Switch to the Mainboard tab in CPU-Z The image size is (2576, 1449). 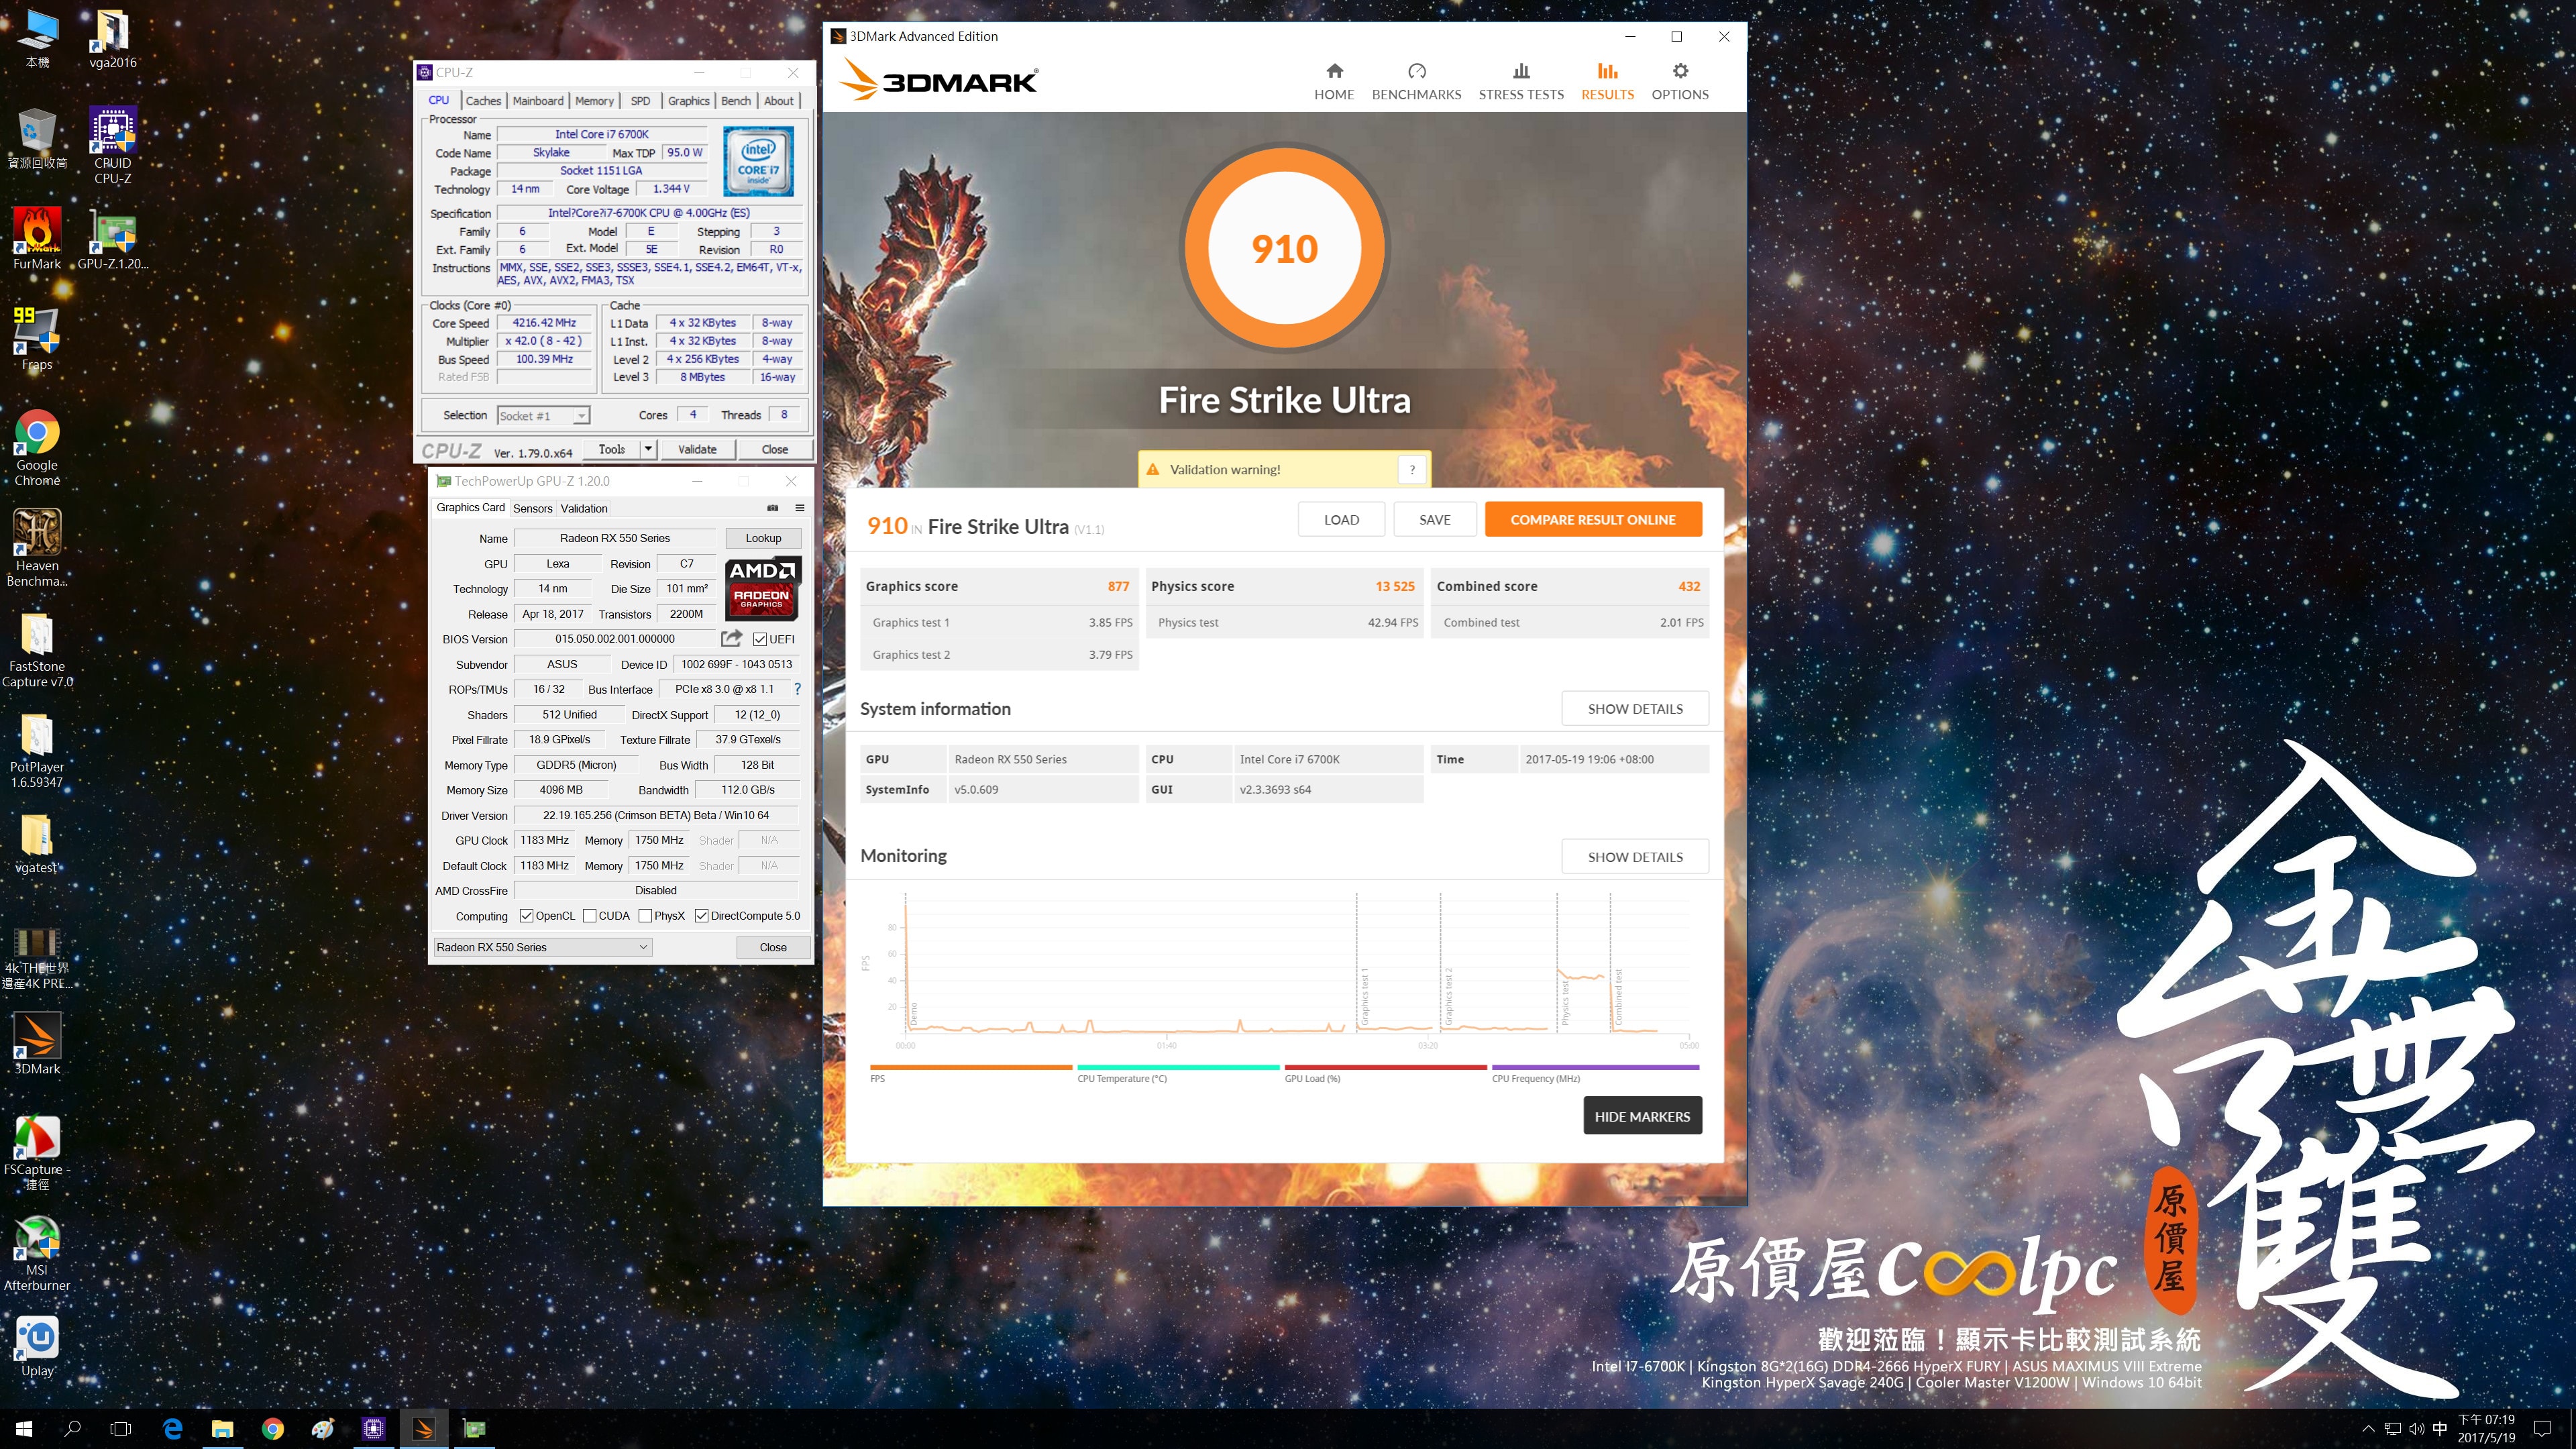click(x=538, y=101)
